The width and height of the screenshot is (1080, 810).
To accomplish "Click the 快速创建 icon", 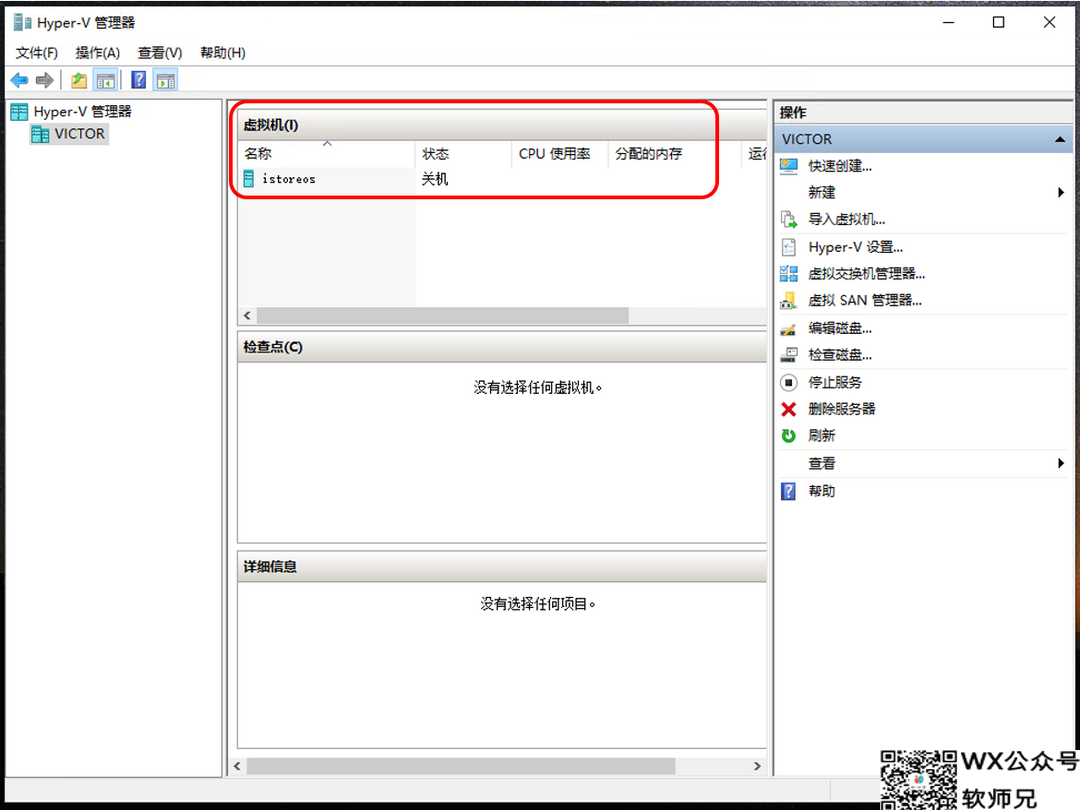I will [x=789, y=166].
